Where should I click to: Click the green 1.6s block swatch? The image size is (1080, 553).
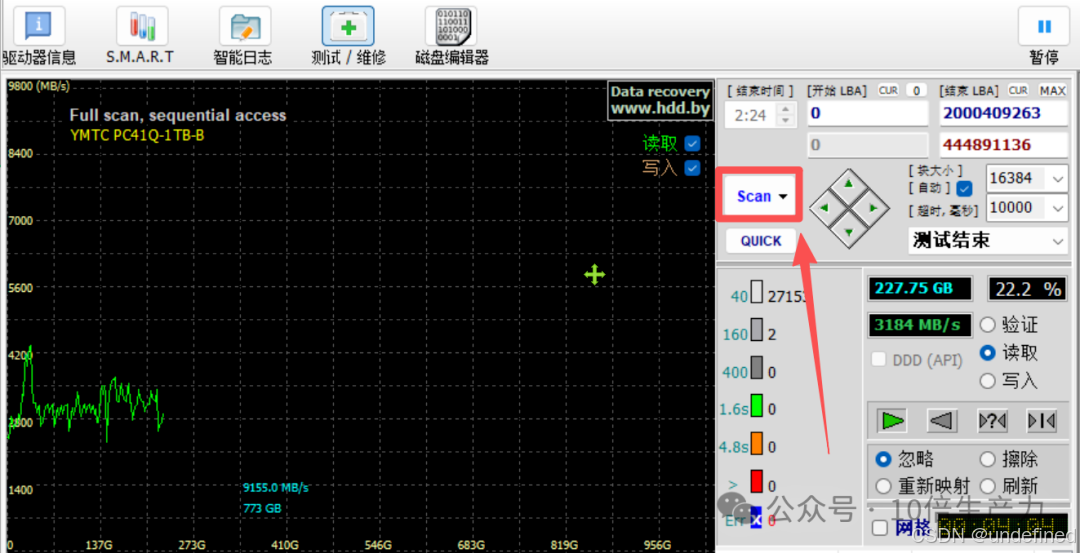click(x=757, y=405)
